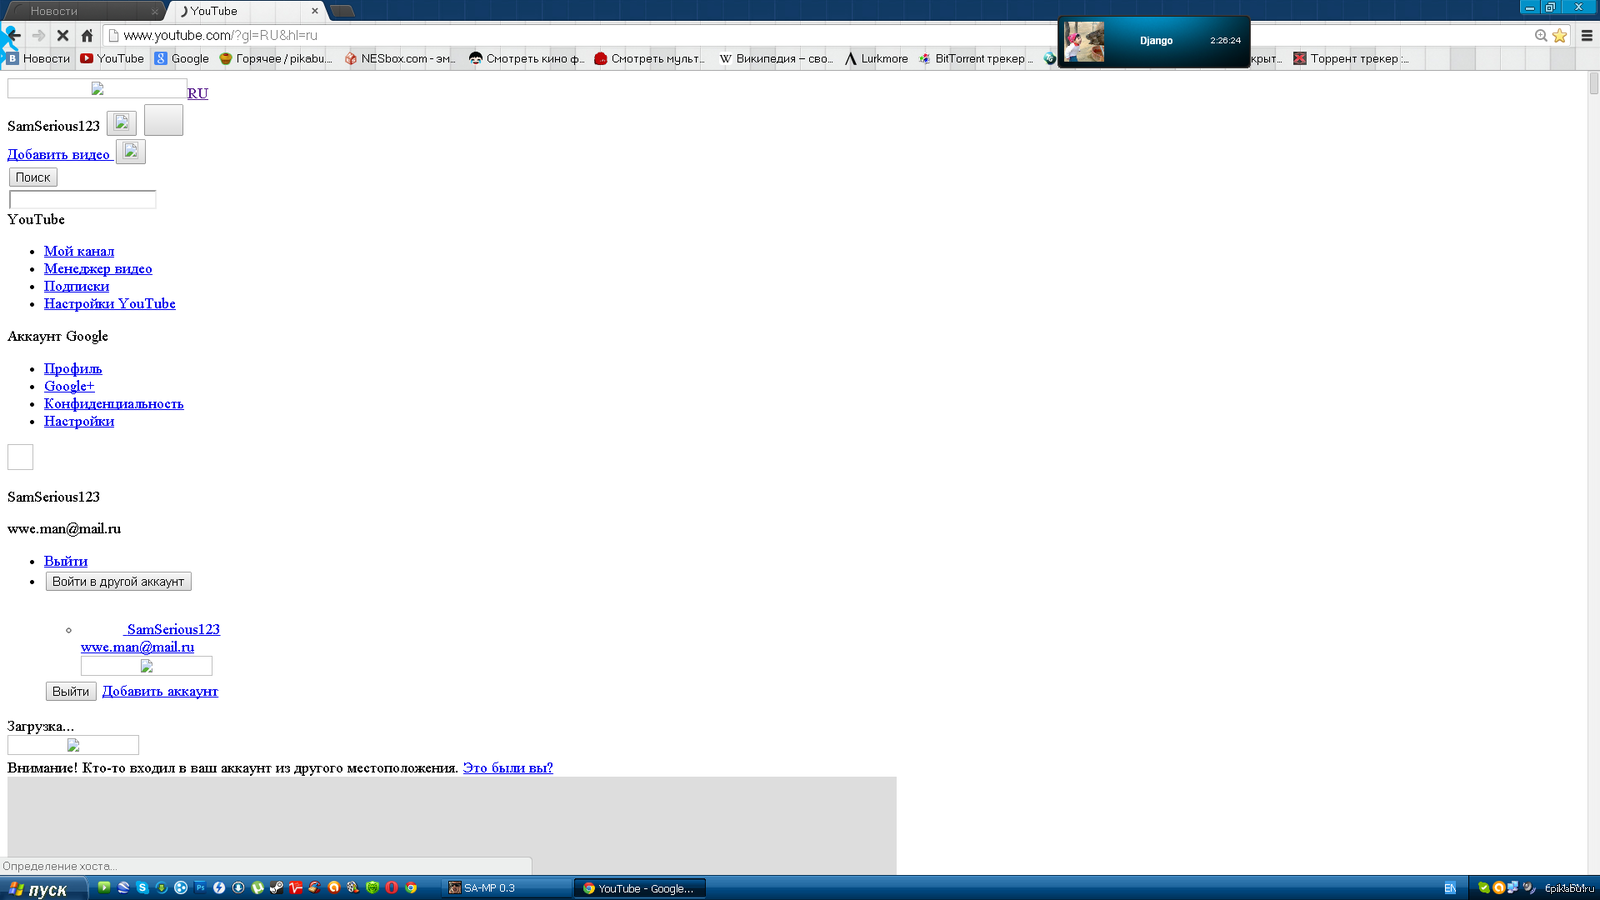Open the Подписки link
Screen dimensions: 1600x900
click(x=76, y=286)
